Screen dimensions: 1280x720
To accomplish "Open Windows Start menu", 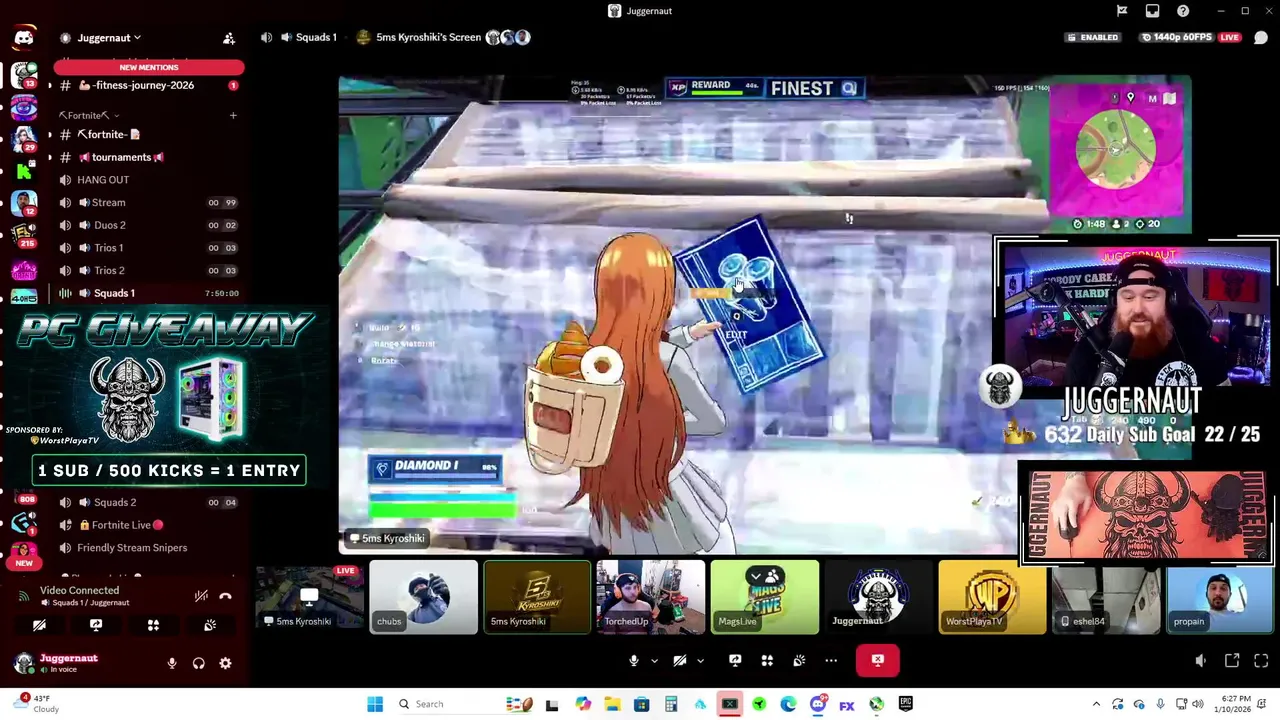I will pyautogui.click(x=375, y=704).
